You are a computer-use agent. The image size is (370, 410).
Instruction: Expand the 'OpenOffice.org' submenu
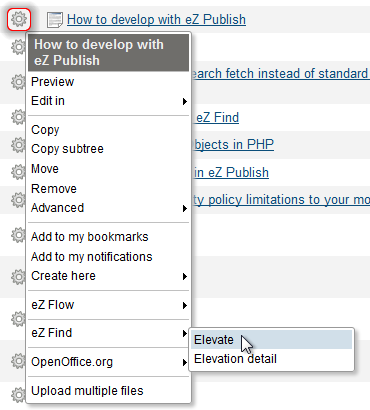click(x=108, y=362)
